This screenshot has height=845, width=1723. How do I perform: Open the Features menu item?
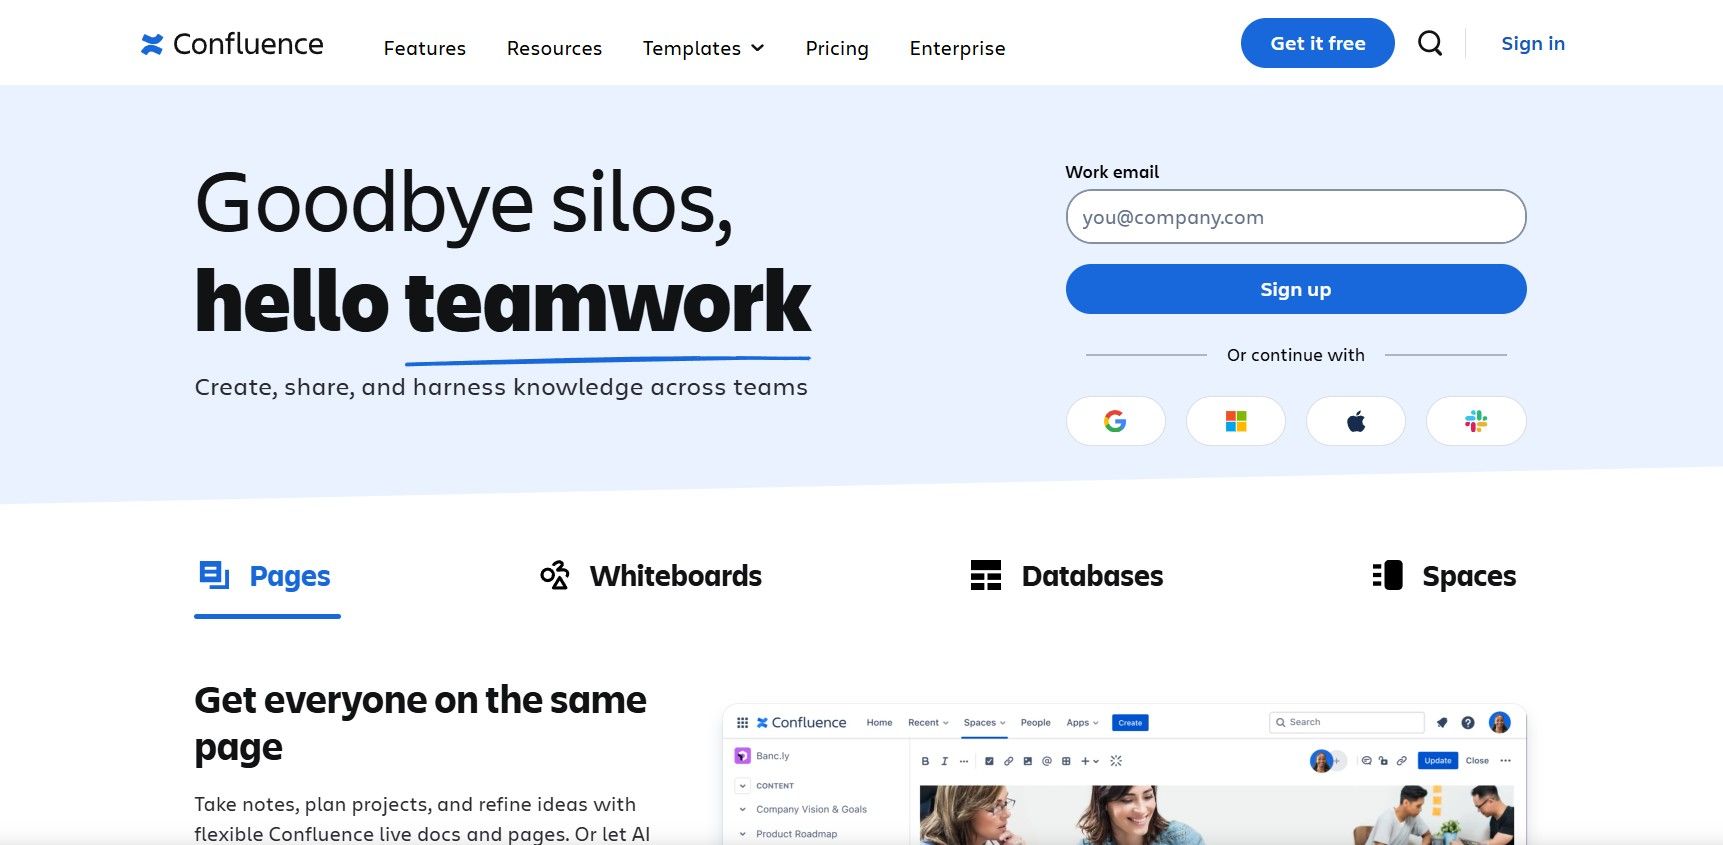(425, 48)
